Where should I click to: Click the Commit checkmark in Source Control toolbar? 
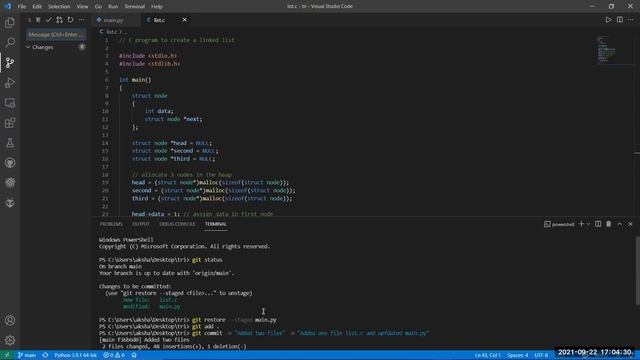tap(49, 20)
